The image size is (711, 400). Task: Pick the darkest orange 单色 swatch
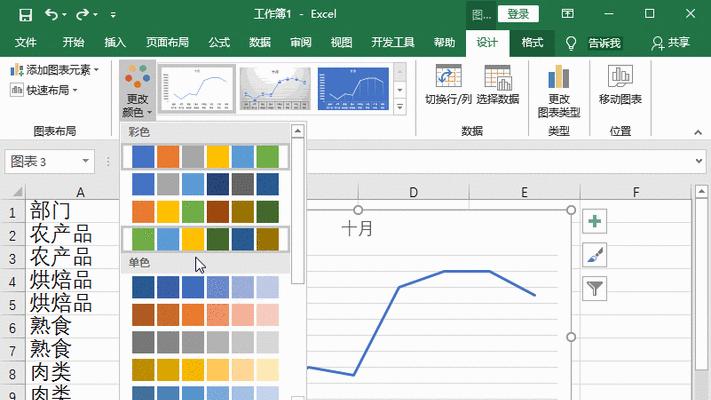tap(143, 315)
